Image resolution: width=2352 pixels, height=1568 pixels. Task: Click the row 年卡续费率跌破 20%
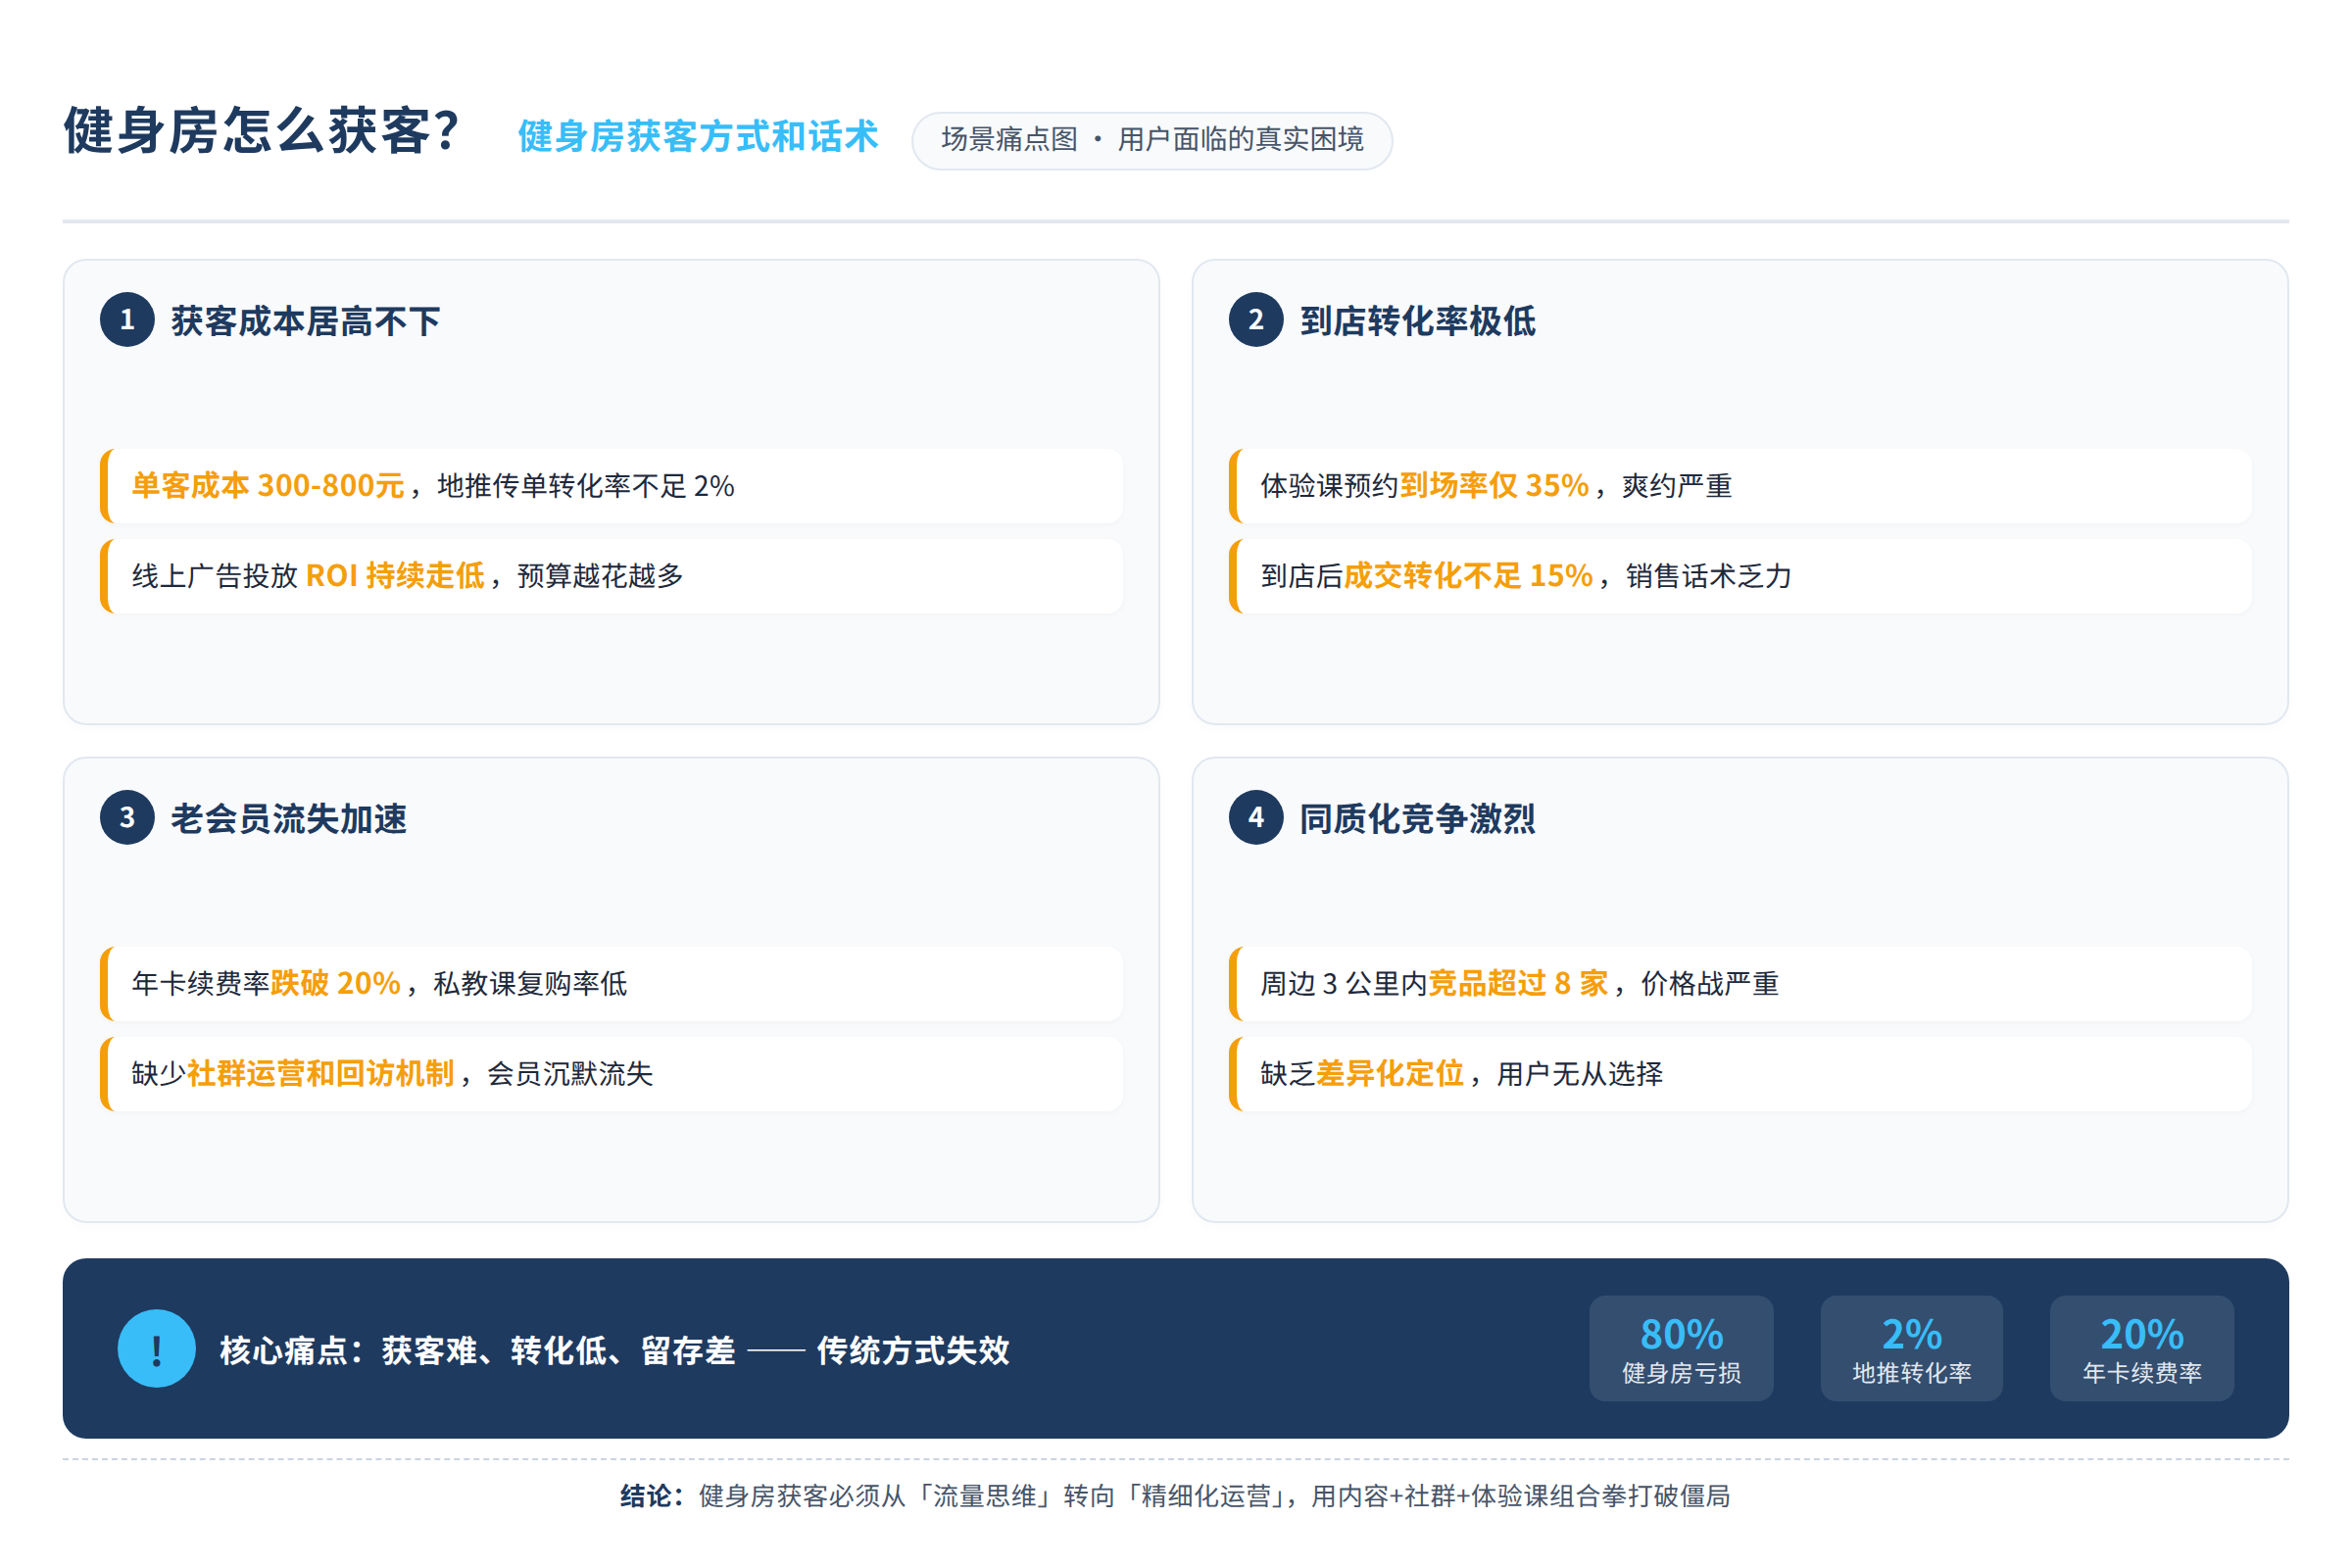[611, 984]
